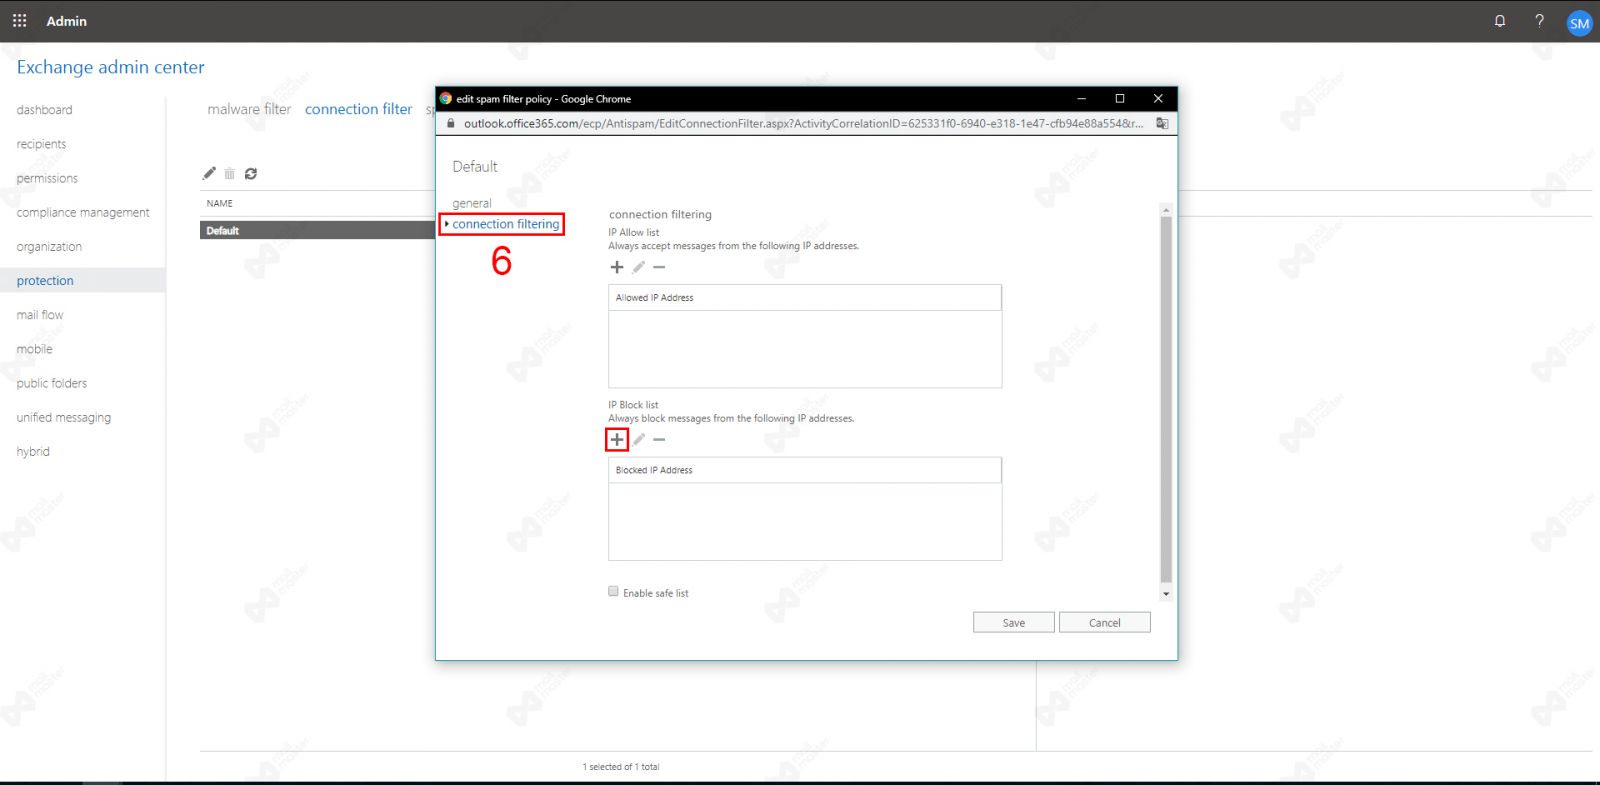The height and width of the screenshot is (785, 1600).
Task: Add an entry to the IP Allow list
Action: tap(617, 267)
